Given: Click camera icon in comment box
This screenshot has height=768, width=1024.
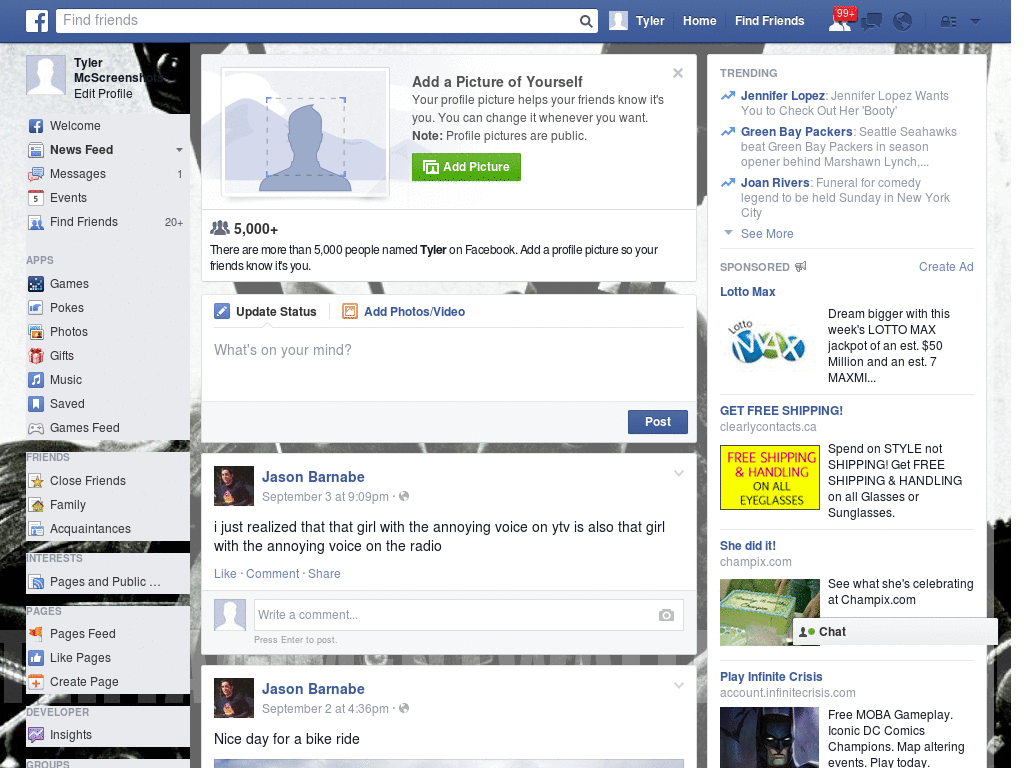Looking at the screenshot, I should pos(666,615).
